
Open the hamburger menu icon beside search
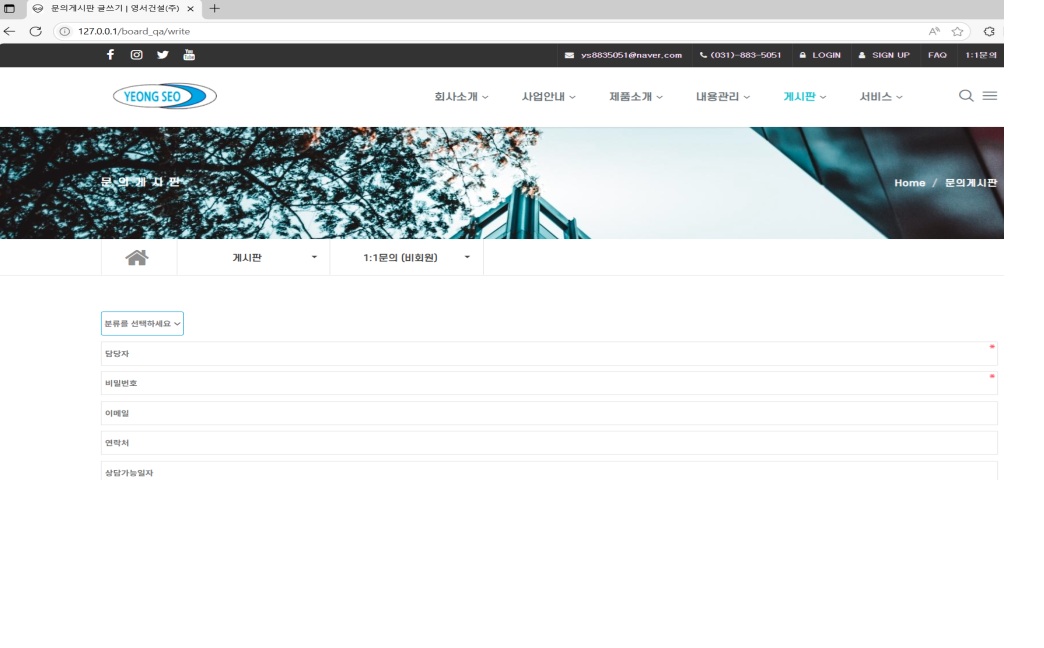(990, 96)
